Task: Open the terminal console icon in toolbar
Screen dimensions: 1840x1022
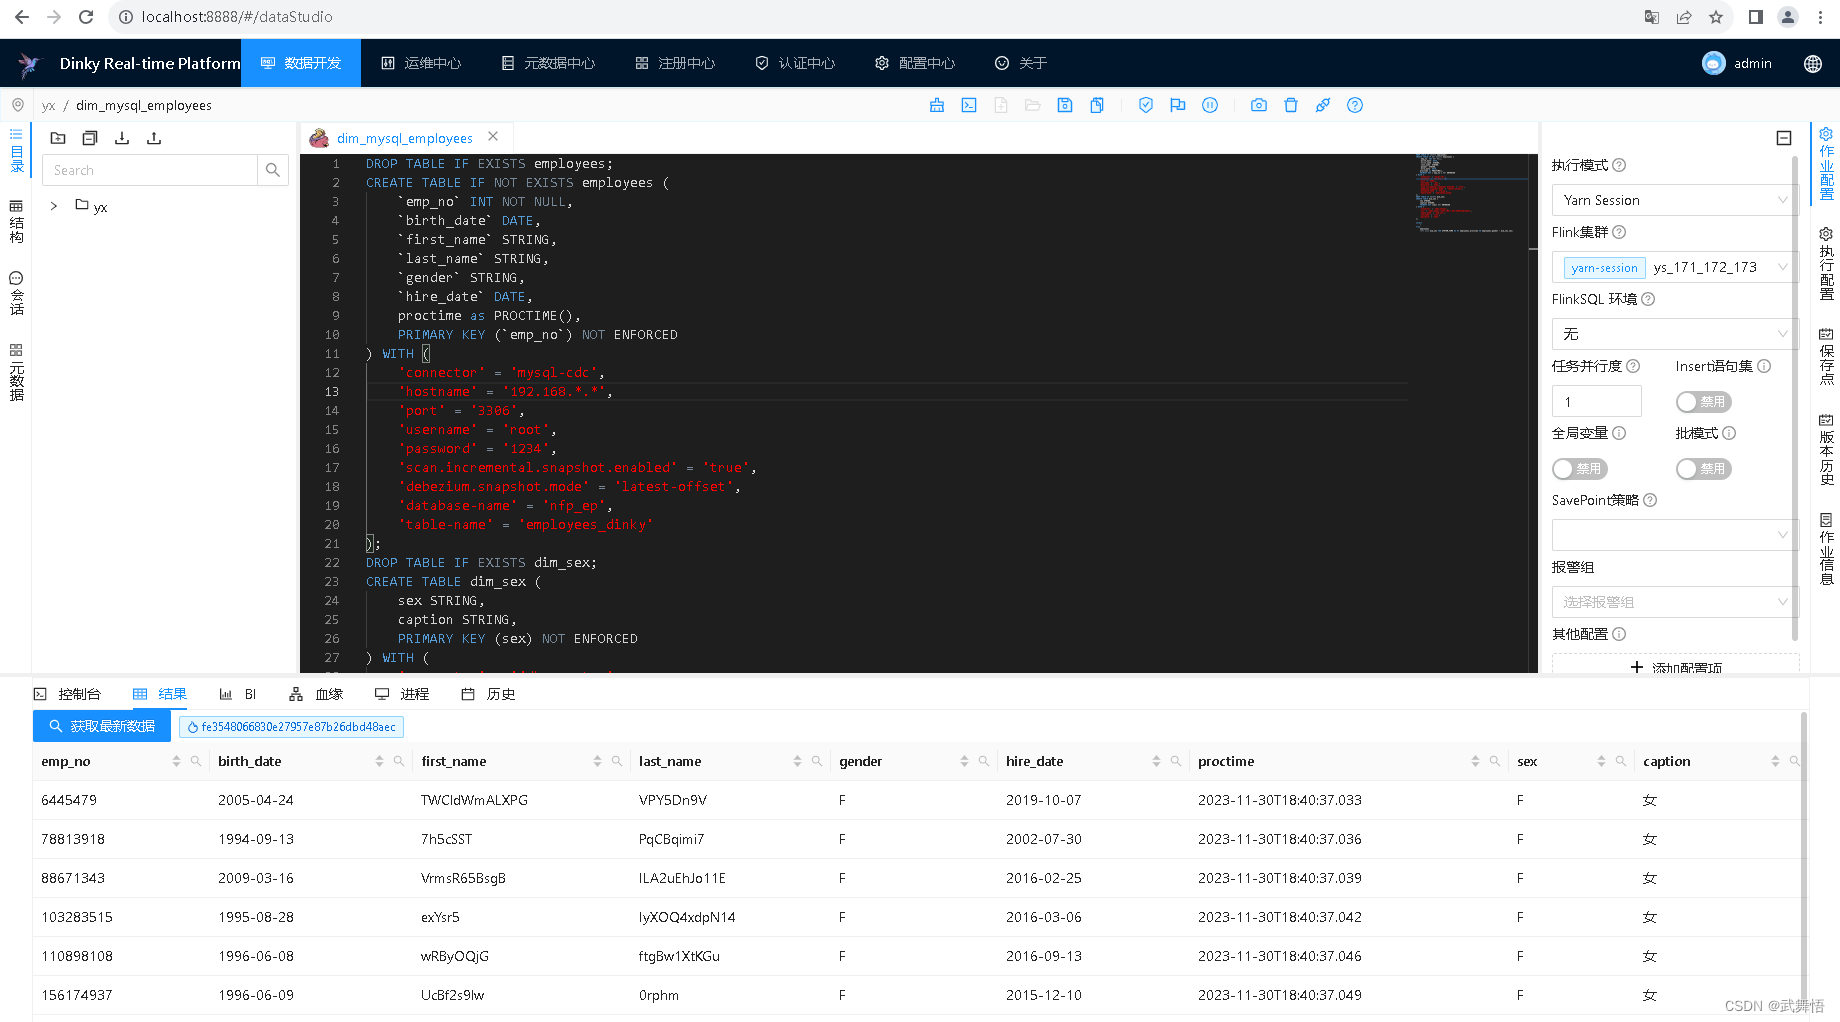Action: tap(968, 105)
